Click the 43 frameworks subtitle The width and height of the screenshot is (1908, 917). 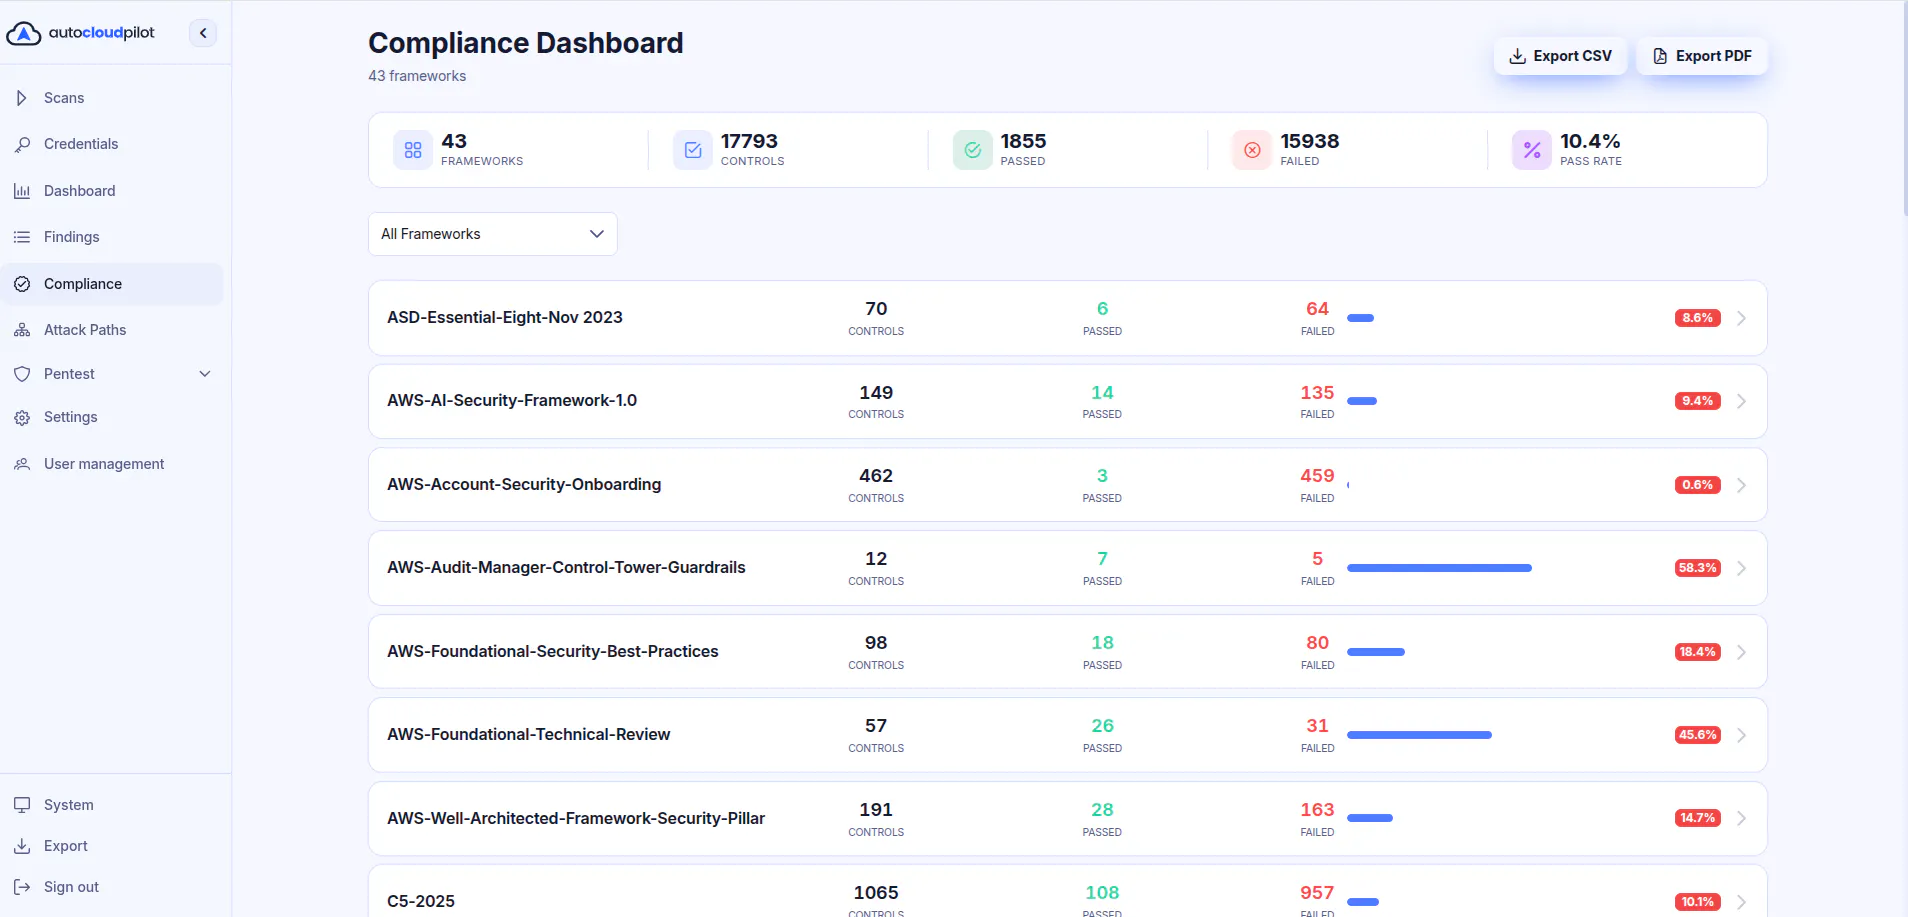click(417, 76)
